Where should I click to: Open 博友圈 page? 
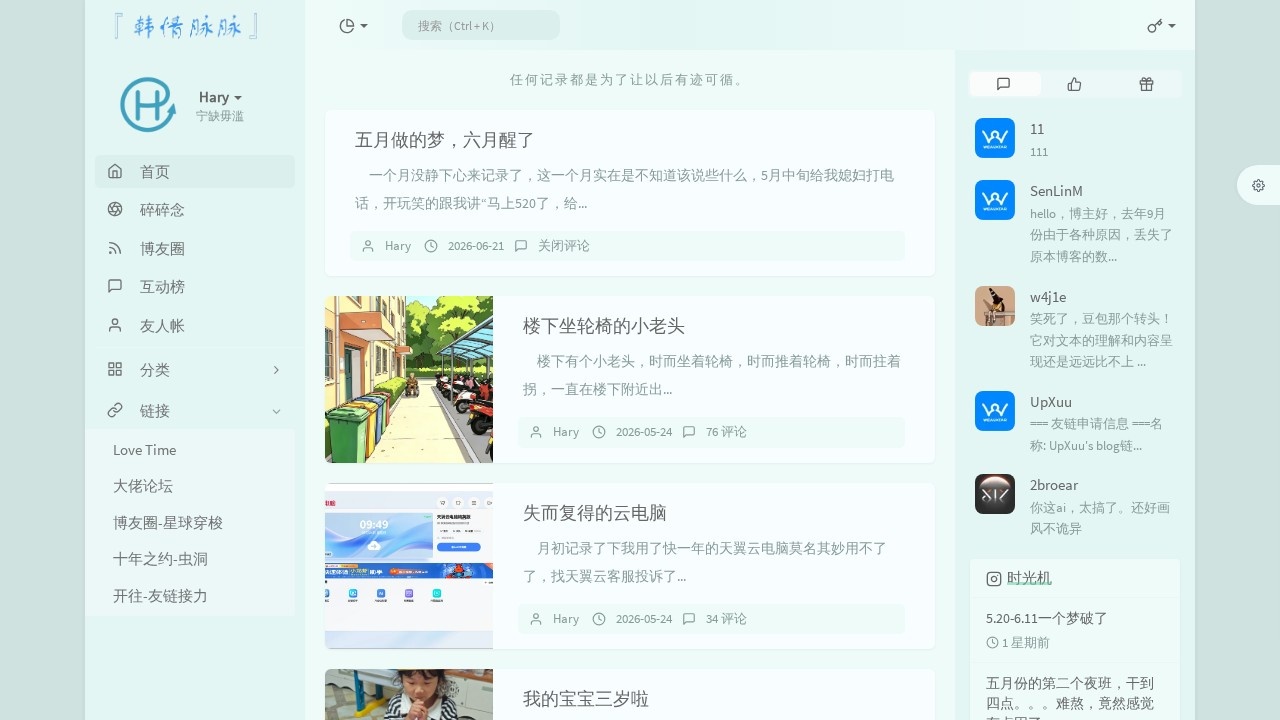click(195, 248)
